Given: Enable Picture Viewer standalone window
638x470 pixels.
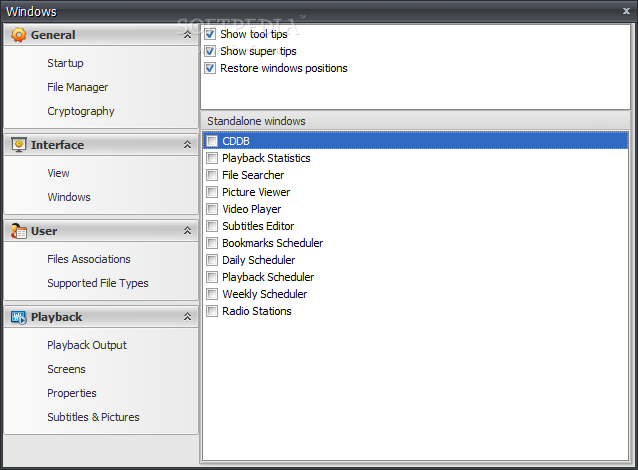Looking at the screenshot, I should point(212,192).
